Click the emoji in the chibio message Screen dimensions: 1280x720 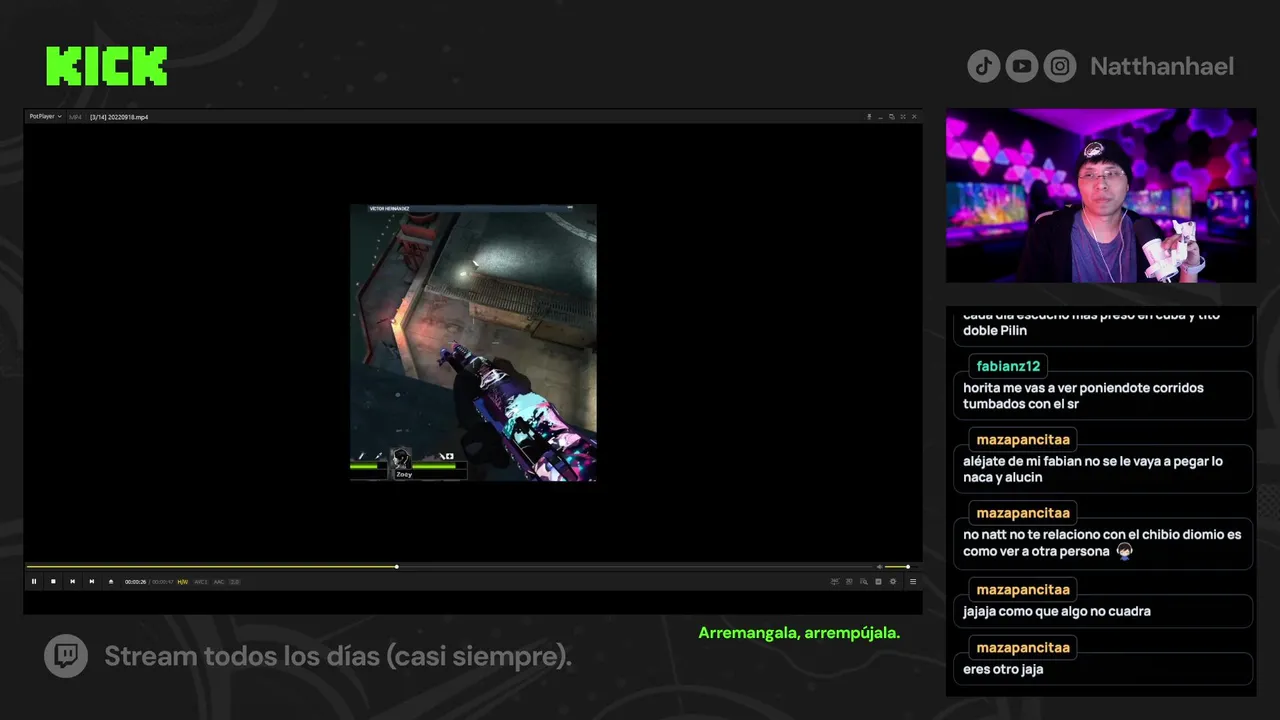tap(1124, 551)
